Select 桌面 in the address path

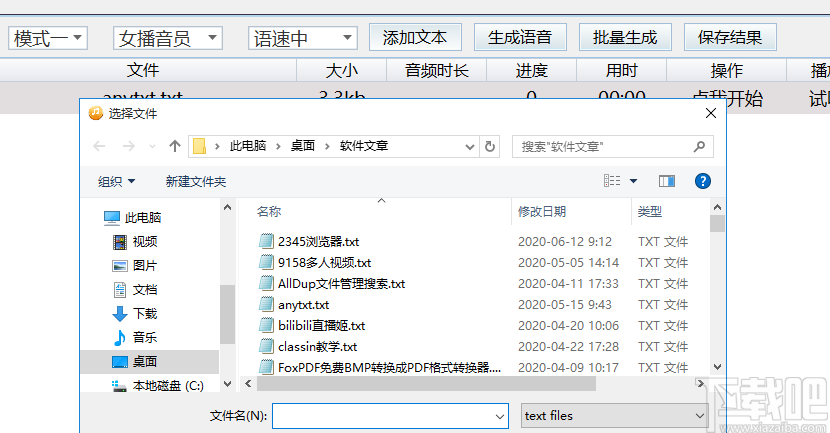(x=303, y=146)
